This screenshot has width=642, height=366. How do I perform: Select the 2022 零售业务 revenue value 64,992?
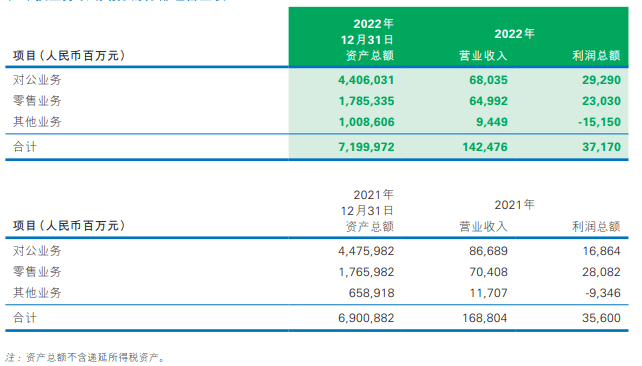488,101
